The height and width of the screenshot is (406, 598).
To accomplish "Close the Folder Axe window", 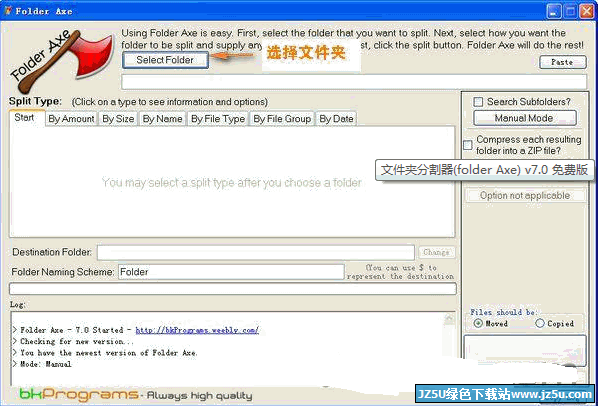I will coord(587,11).
